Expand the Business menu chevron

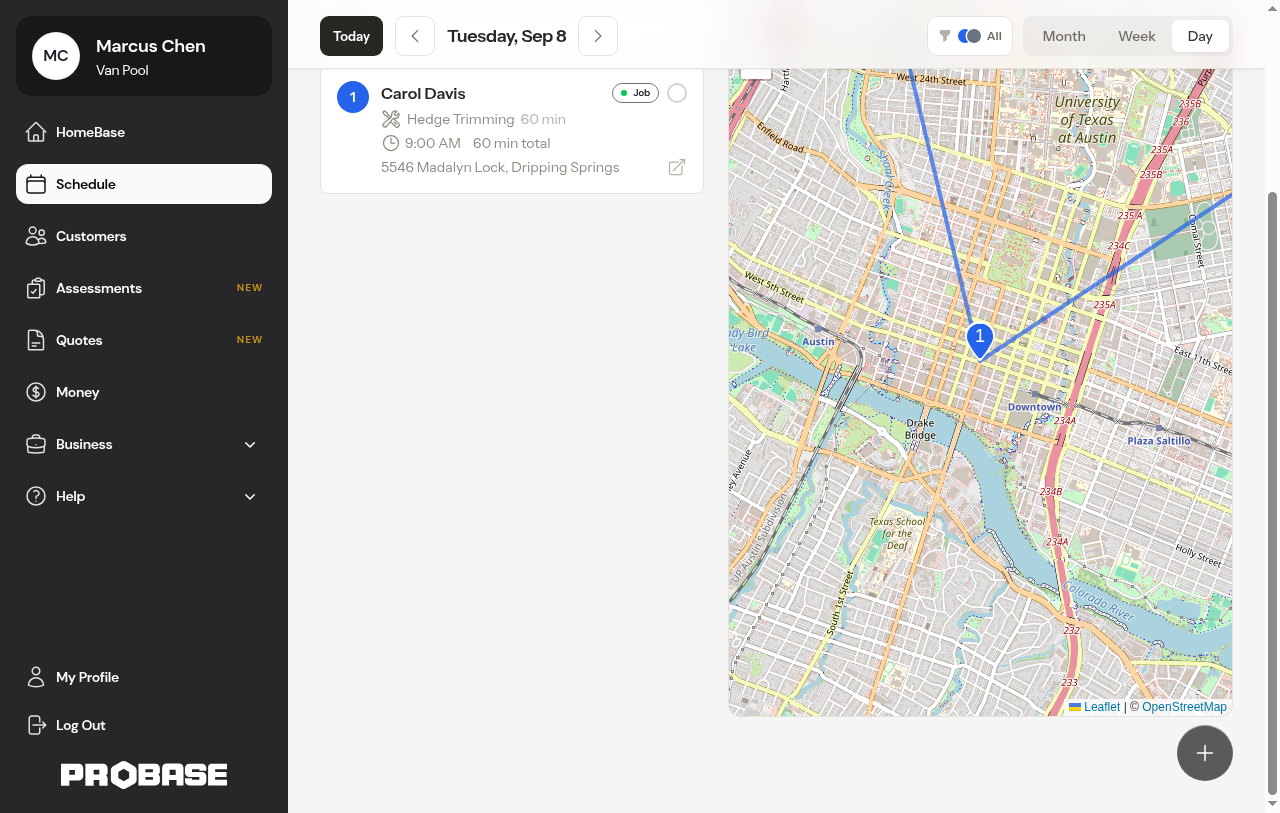point(250,444)
